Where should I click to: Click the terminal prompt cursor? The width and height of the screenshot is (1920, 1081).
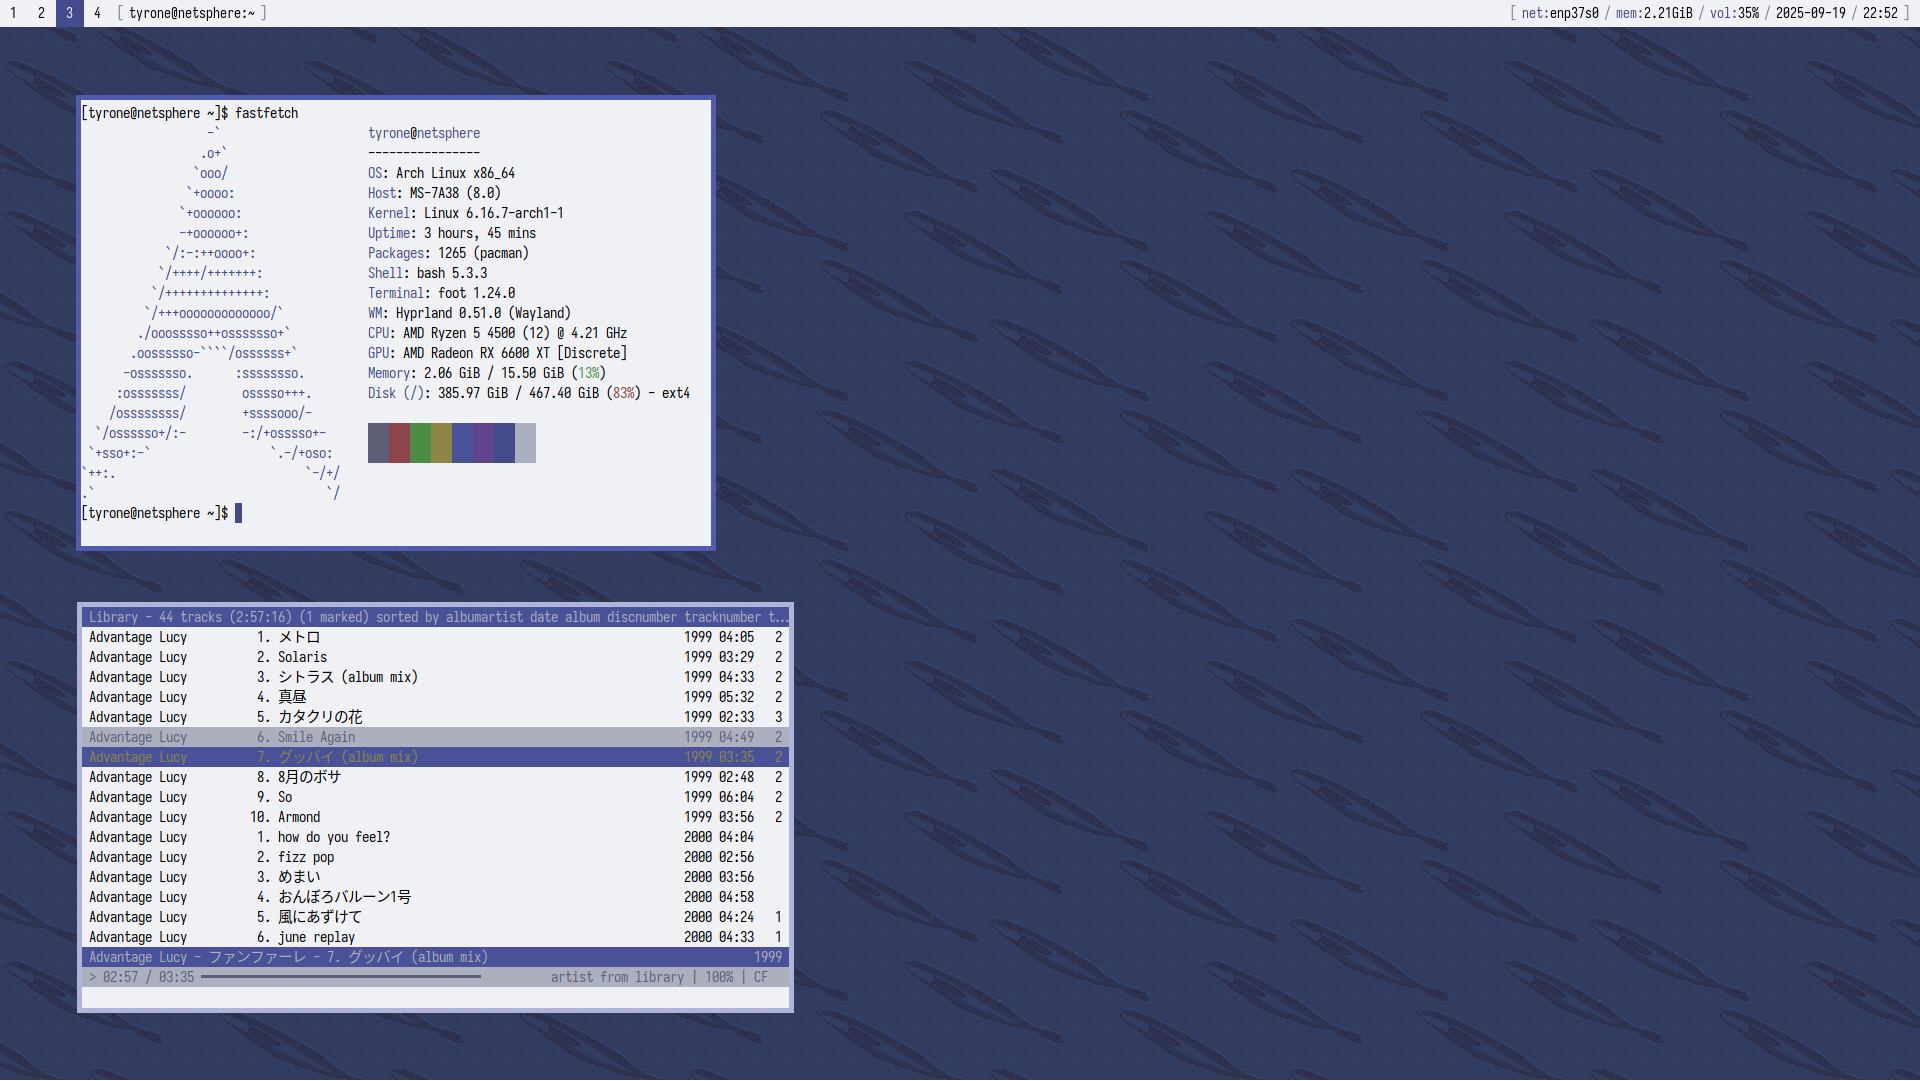238,513
